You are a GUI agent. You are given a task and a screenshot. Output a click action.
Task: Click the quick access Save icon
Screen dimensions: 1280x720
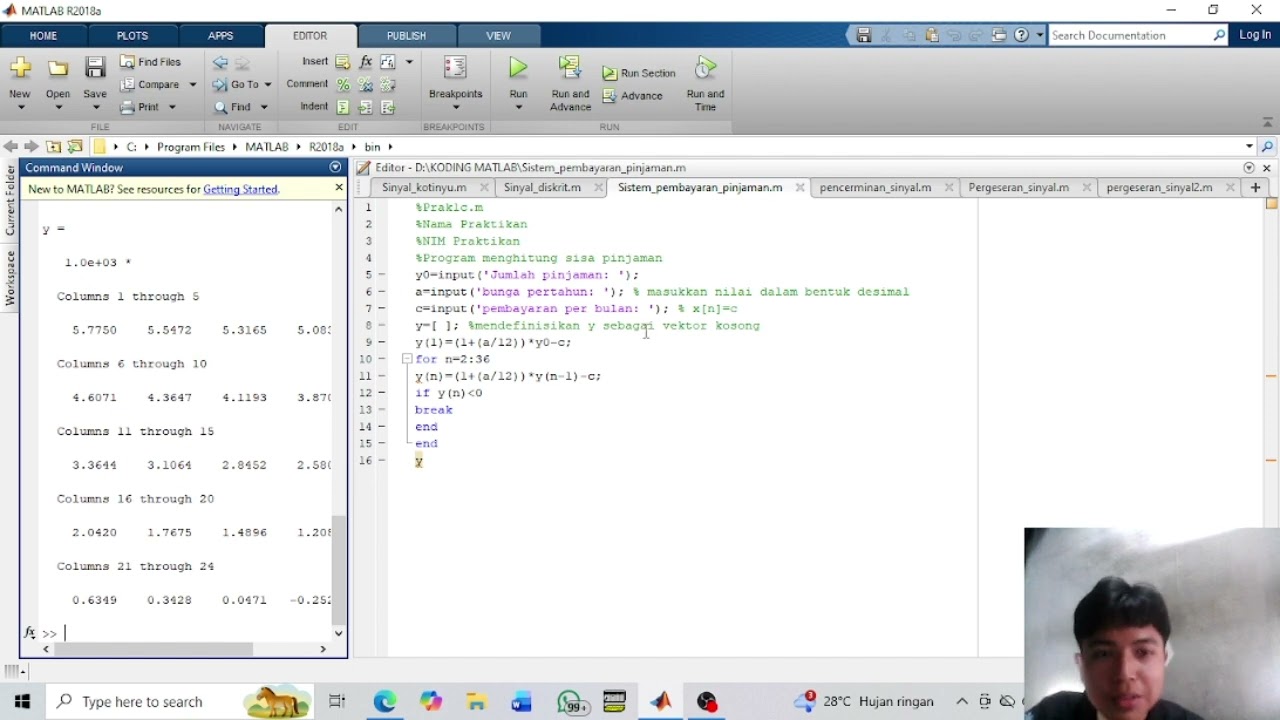coord(864,35)
